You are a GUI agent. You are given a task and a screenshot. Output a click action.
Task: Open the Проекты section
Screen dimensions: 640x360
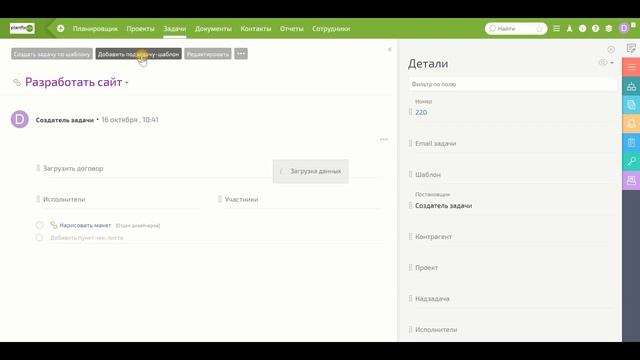pos(140,29)
